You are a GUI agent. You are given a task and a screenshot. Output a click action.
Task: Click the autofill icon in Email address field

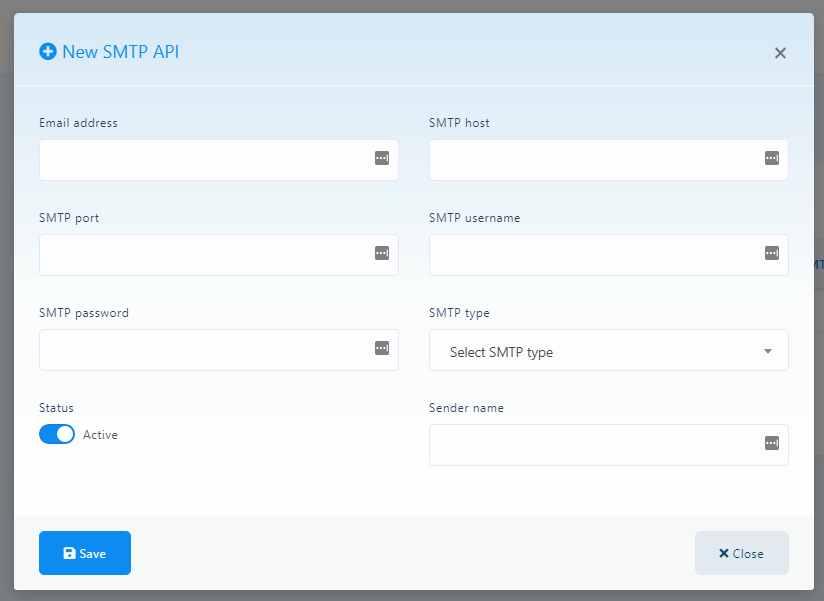point(381,158)
